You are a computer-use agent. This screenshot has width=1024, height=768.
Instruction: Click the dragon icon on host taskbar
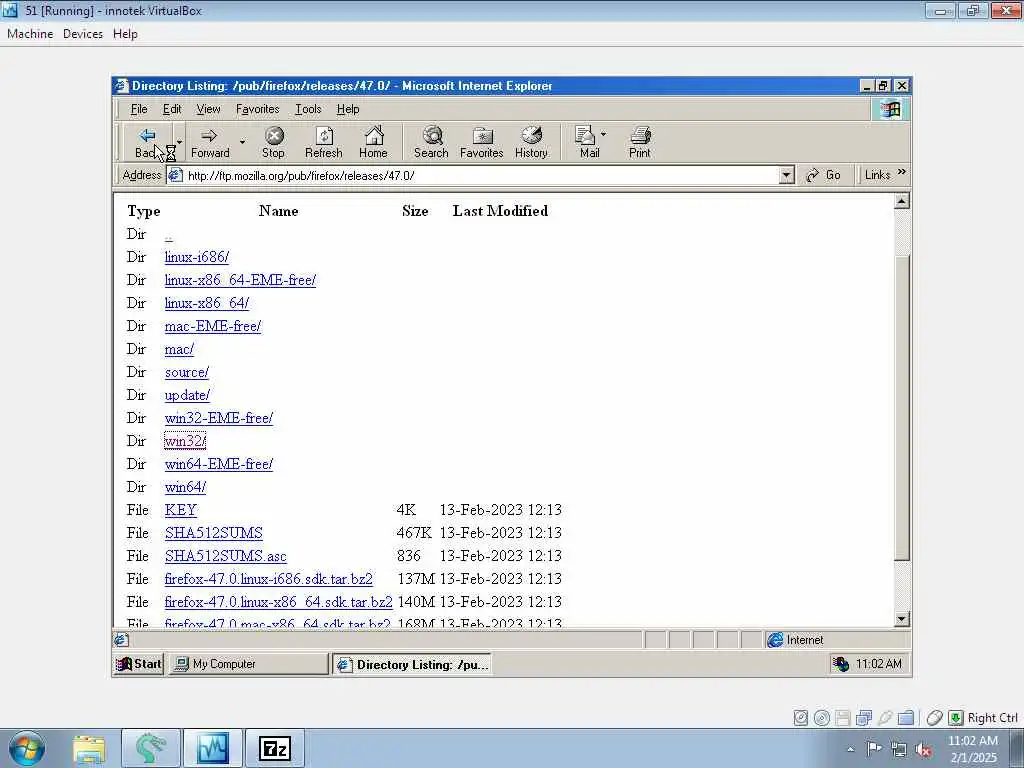pos(149,748)
